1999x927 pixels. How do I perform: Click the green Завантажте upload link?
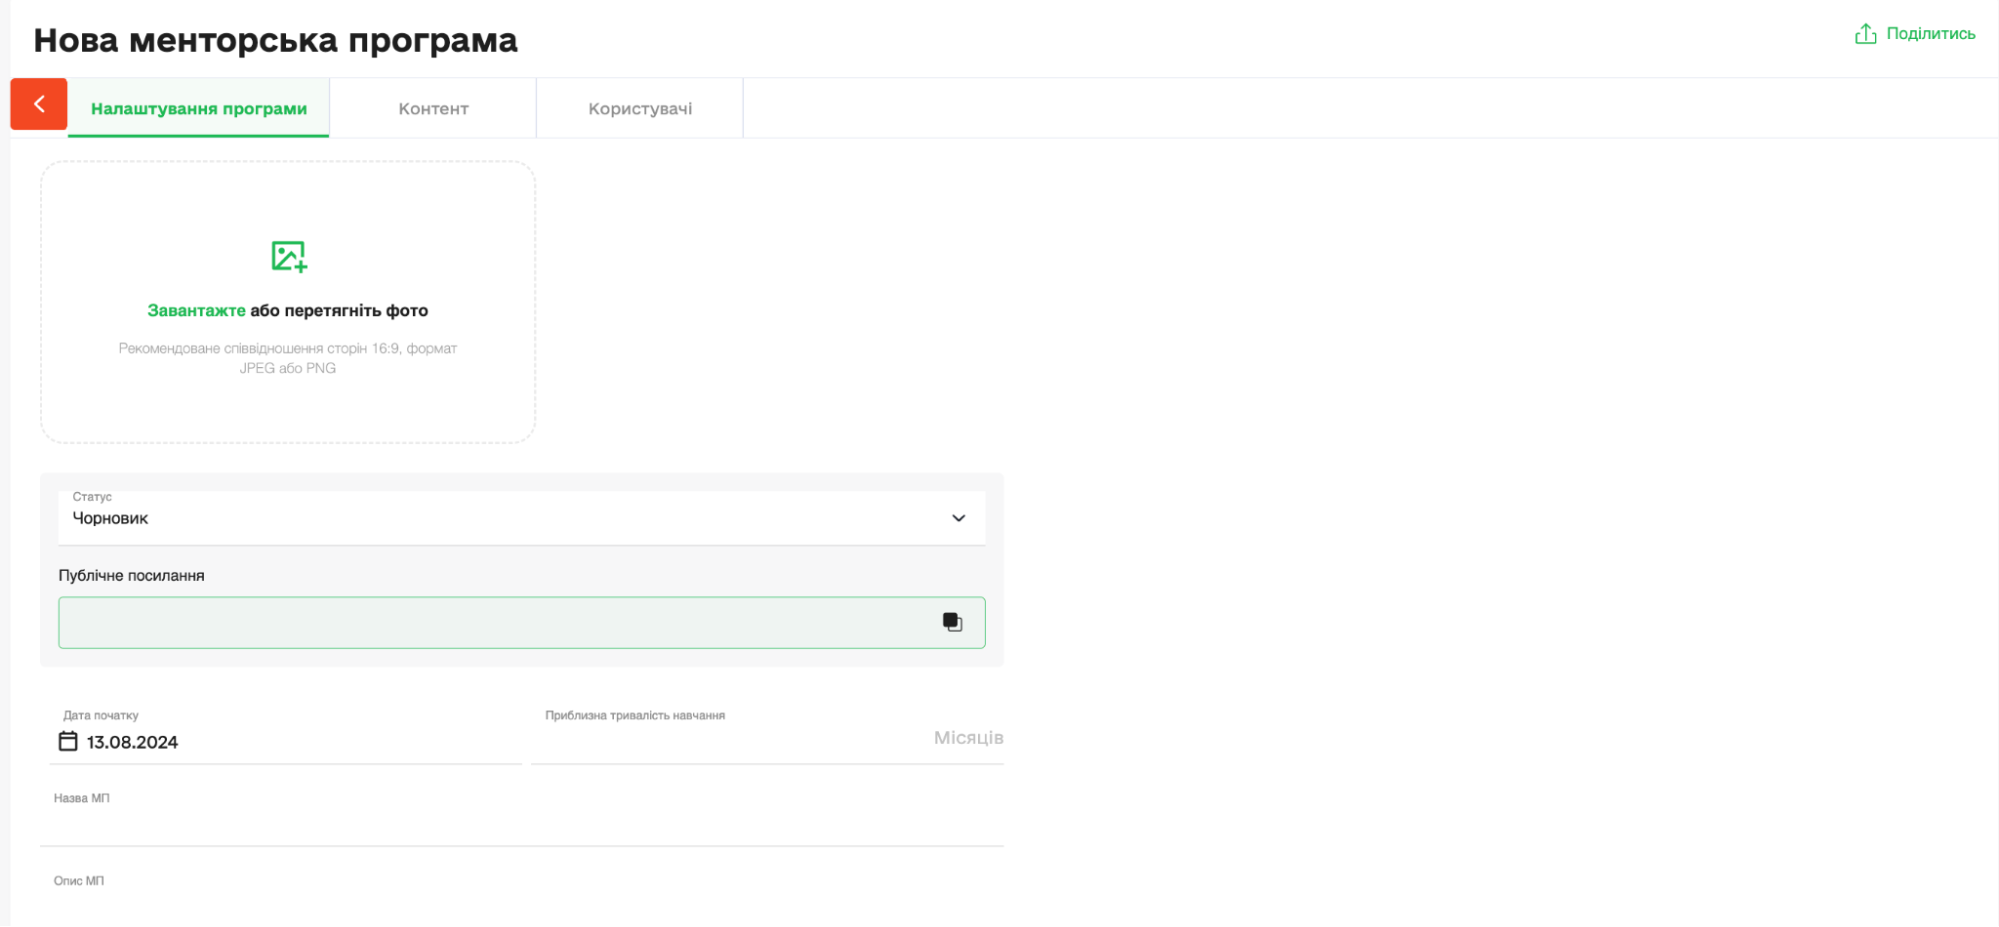(196, 311)
